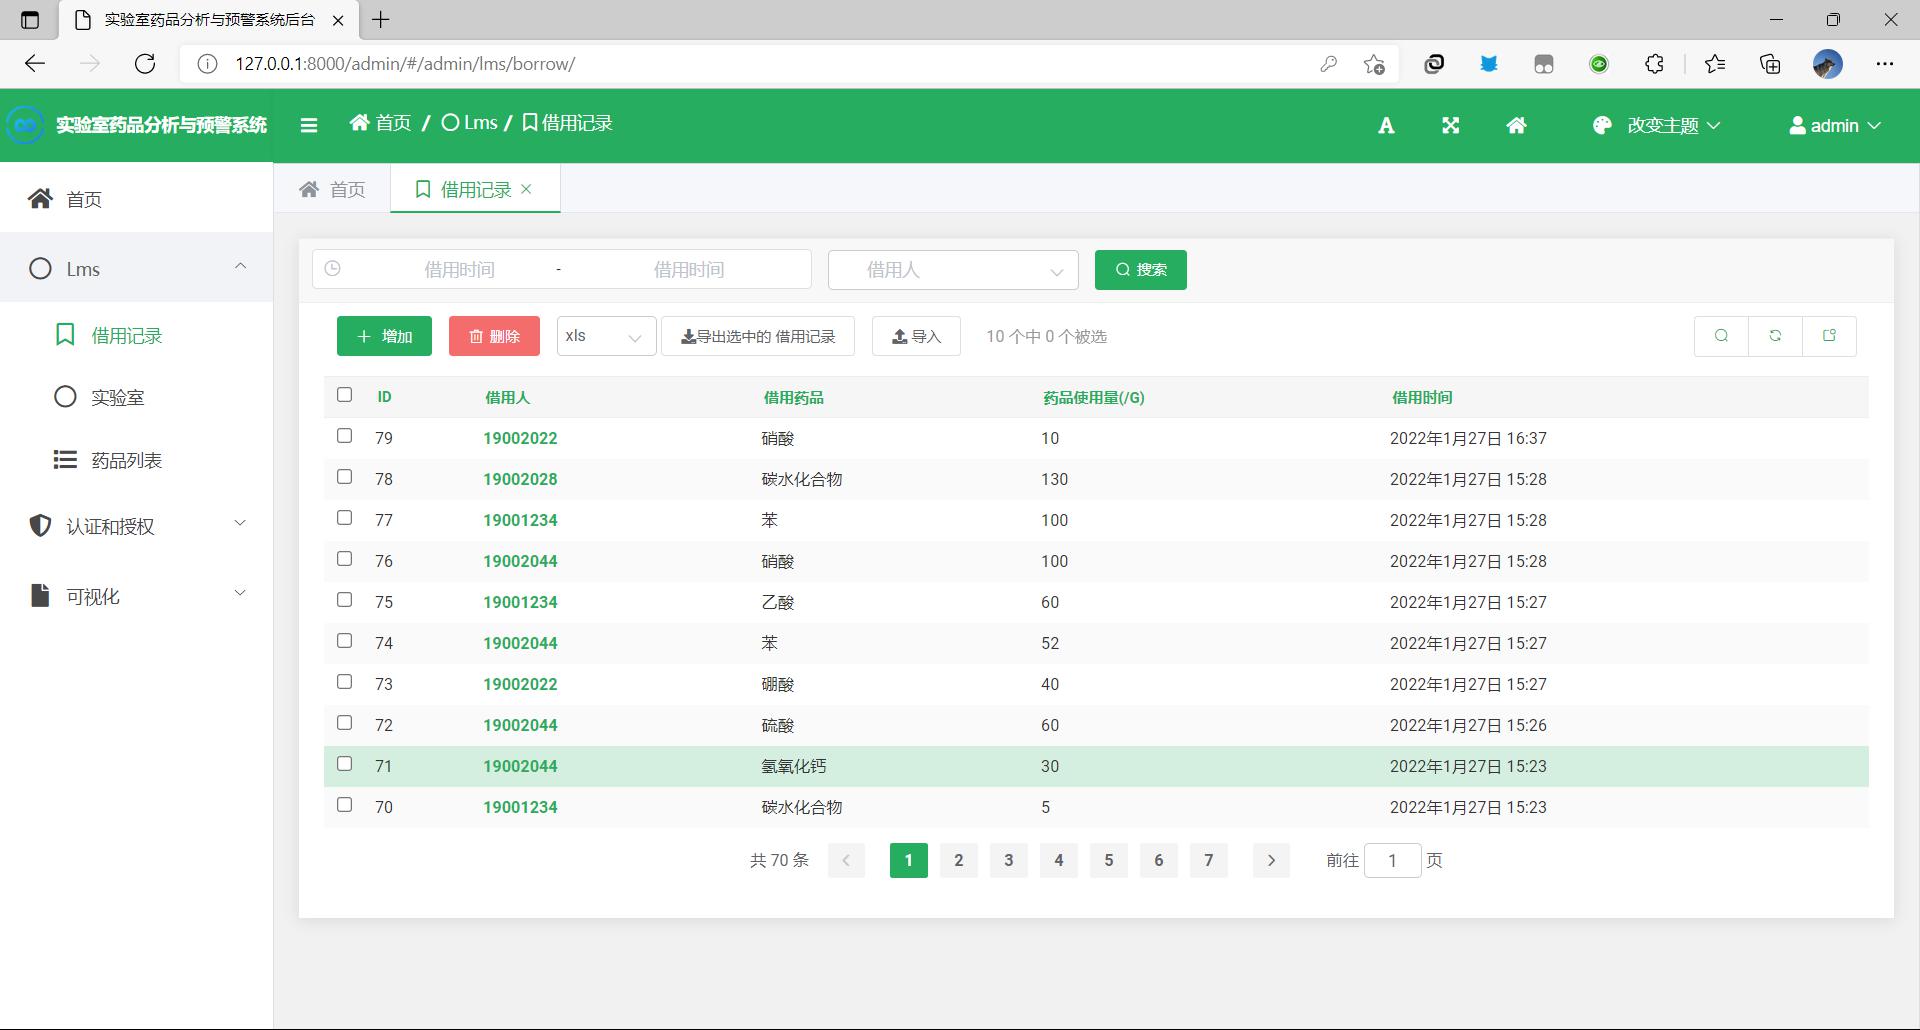
Task: Check the row with ID 78
Action: (344, 477)
